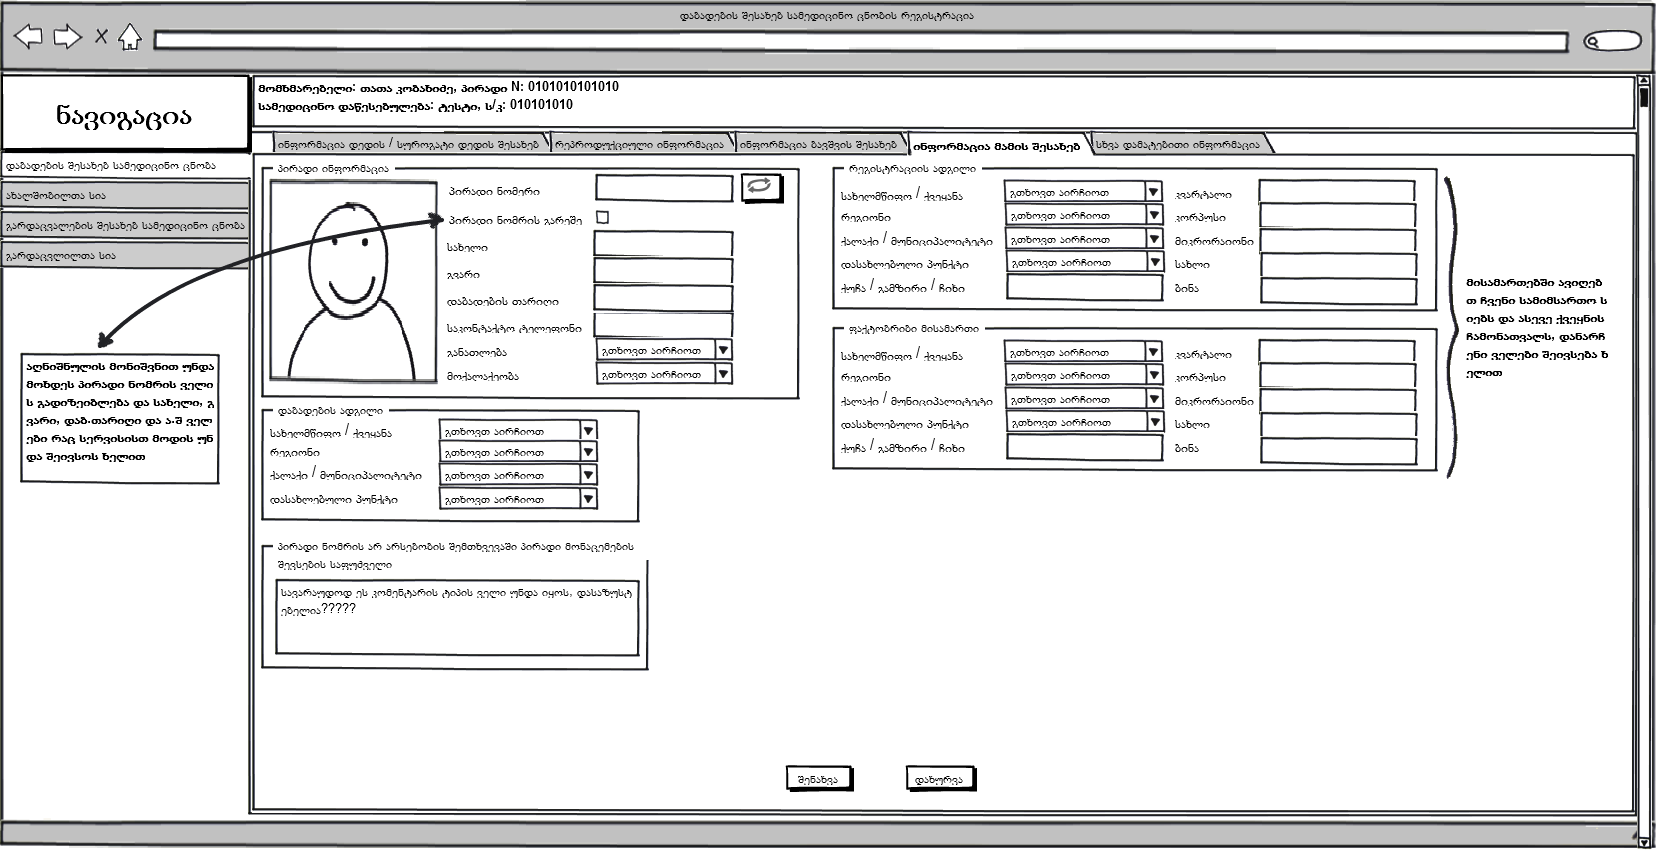This screenshot has width=1656, height=850.
Task: Click the შენახვა button
Action: click(x=818, y=779)
